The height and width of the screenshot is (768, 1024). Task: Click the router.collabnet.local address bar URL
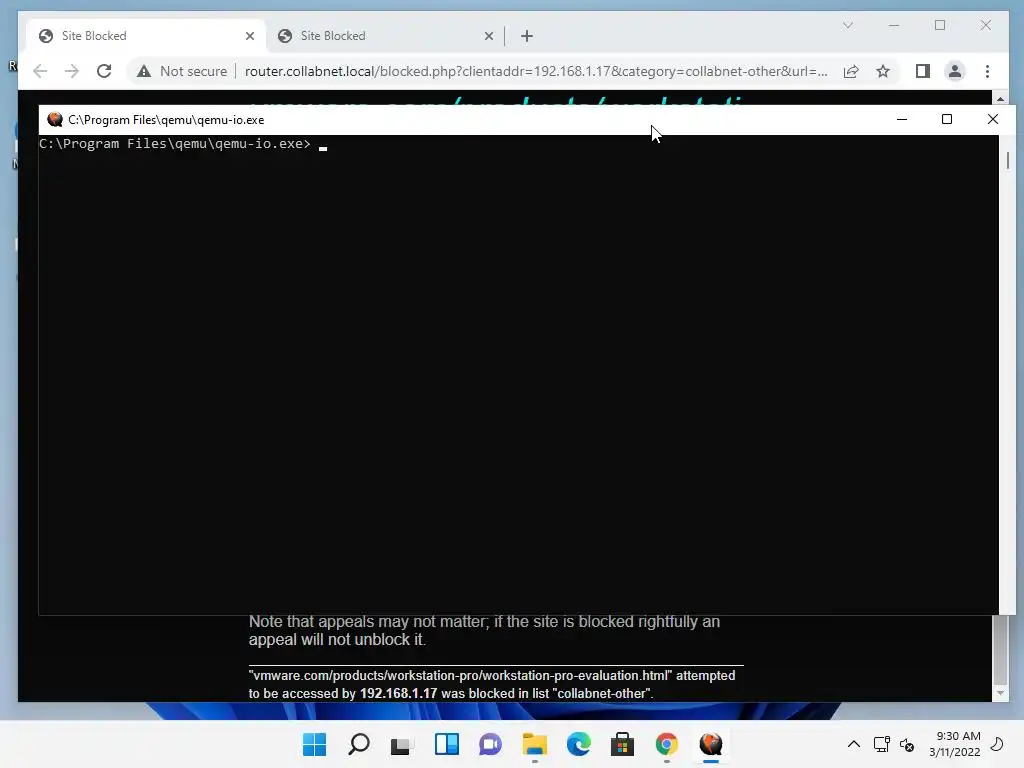point(536,71)
